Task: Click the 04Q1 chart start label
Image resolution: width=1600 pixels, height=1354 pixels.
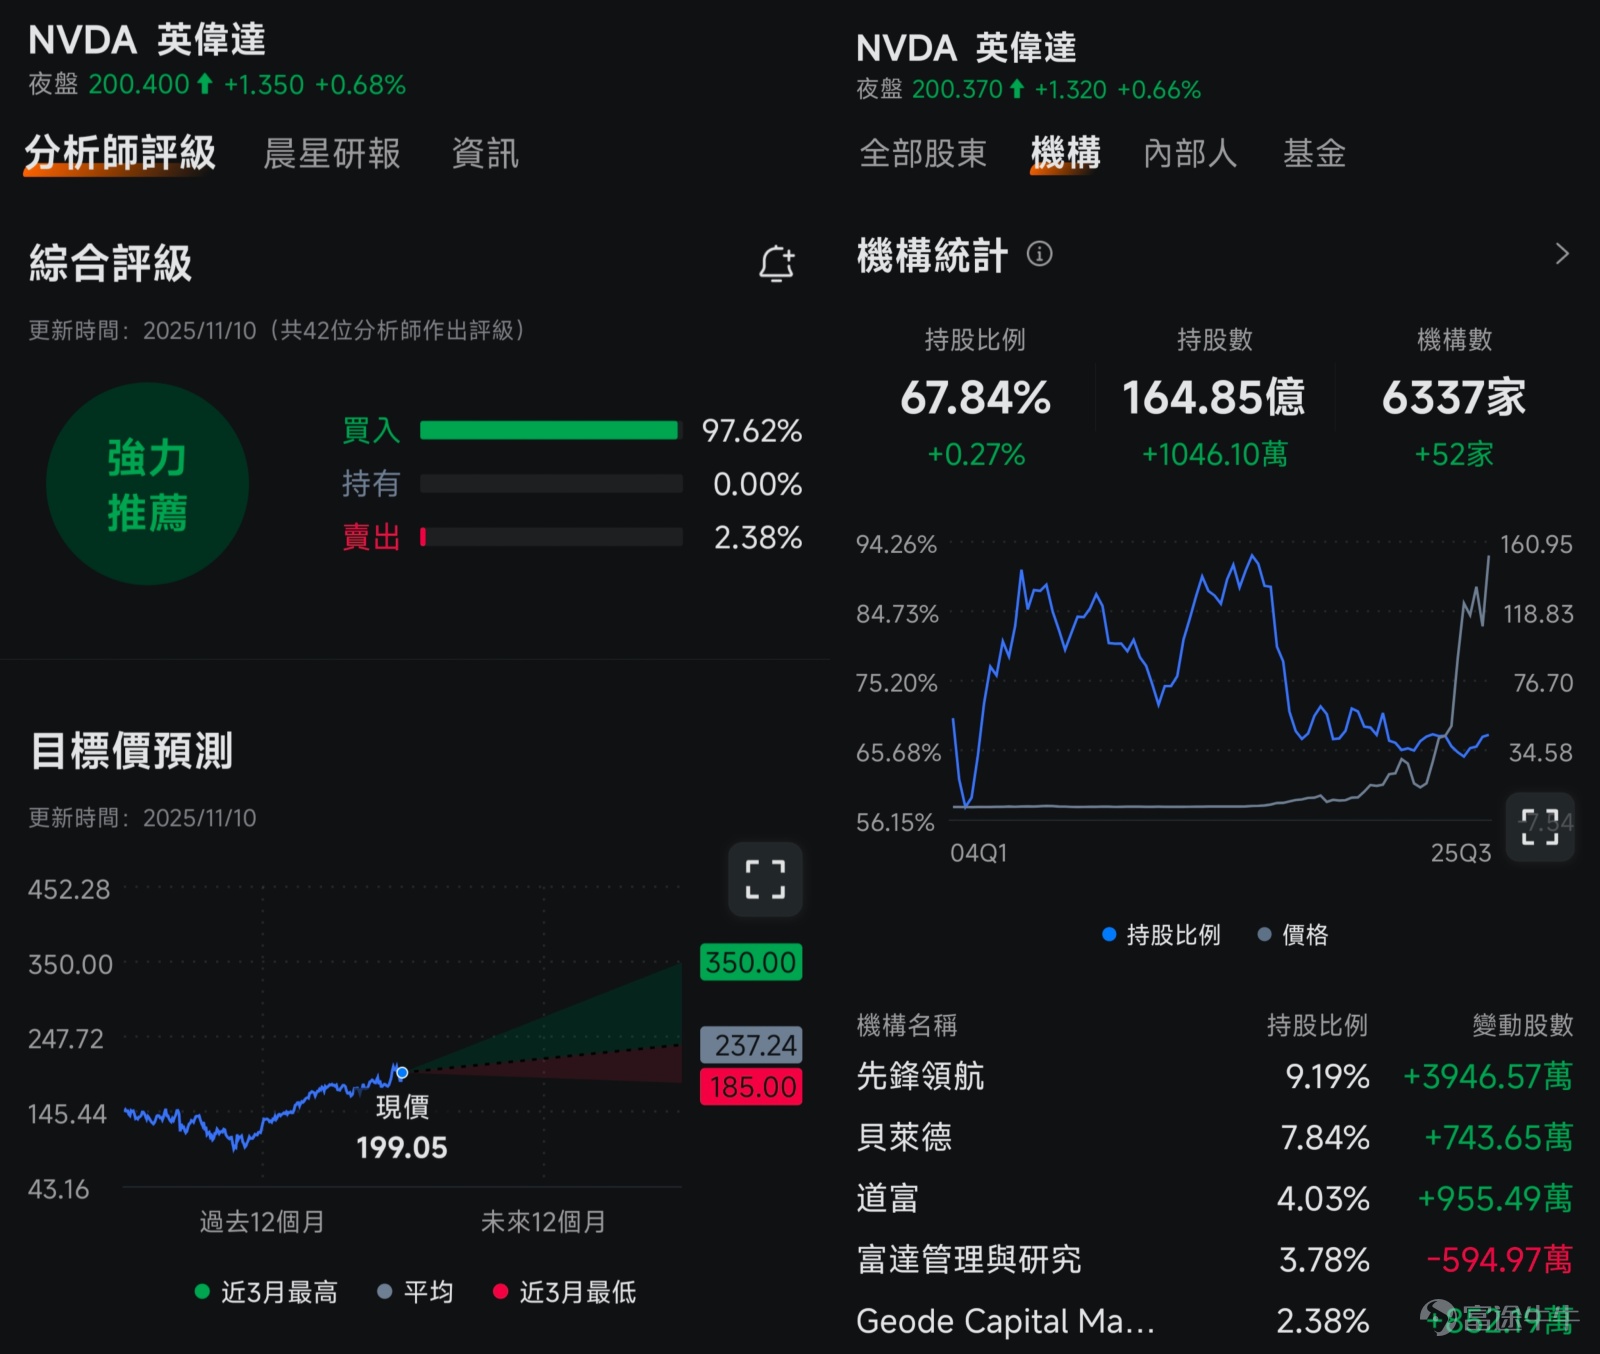Action: (979, 853)
